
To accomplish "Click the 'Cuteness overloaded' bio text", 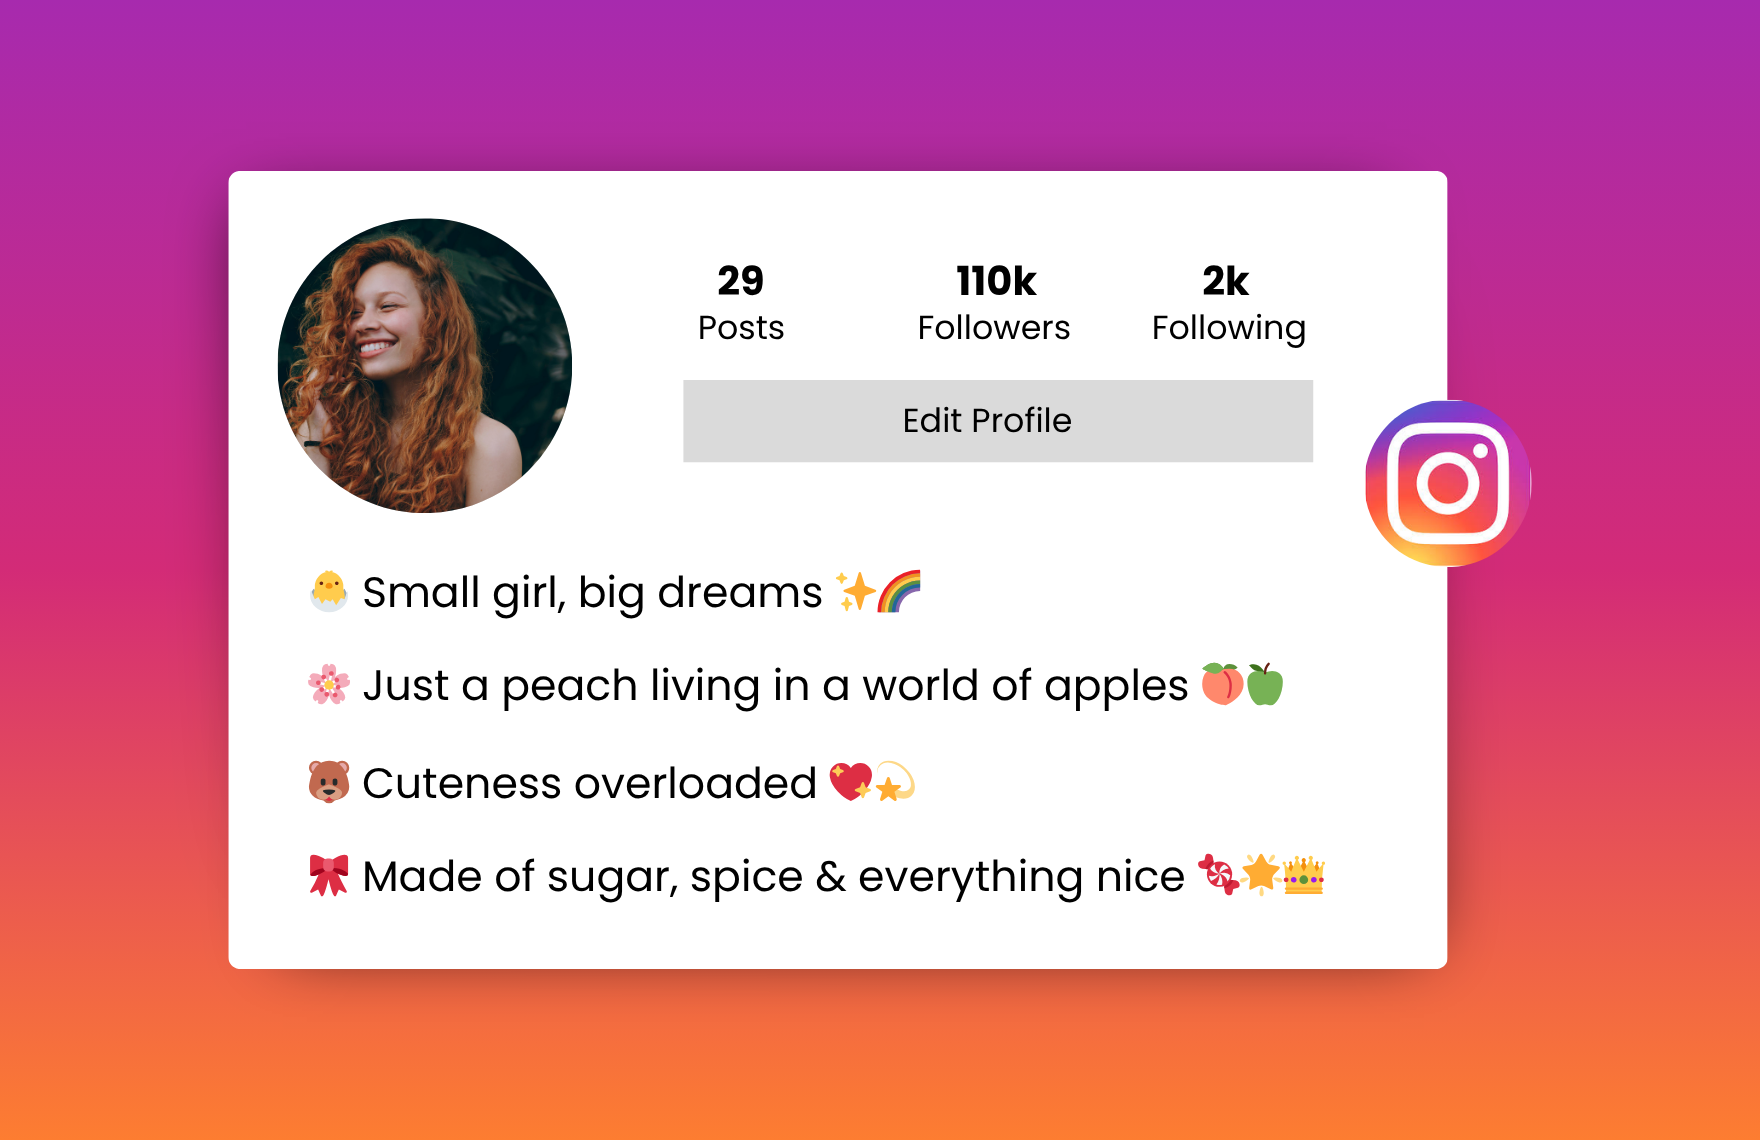I will [590, 783].
